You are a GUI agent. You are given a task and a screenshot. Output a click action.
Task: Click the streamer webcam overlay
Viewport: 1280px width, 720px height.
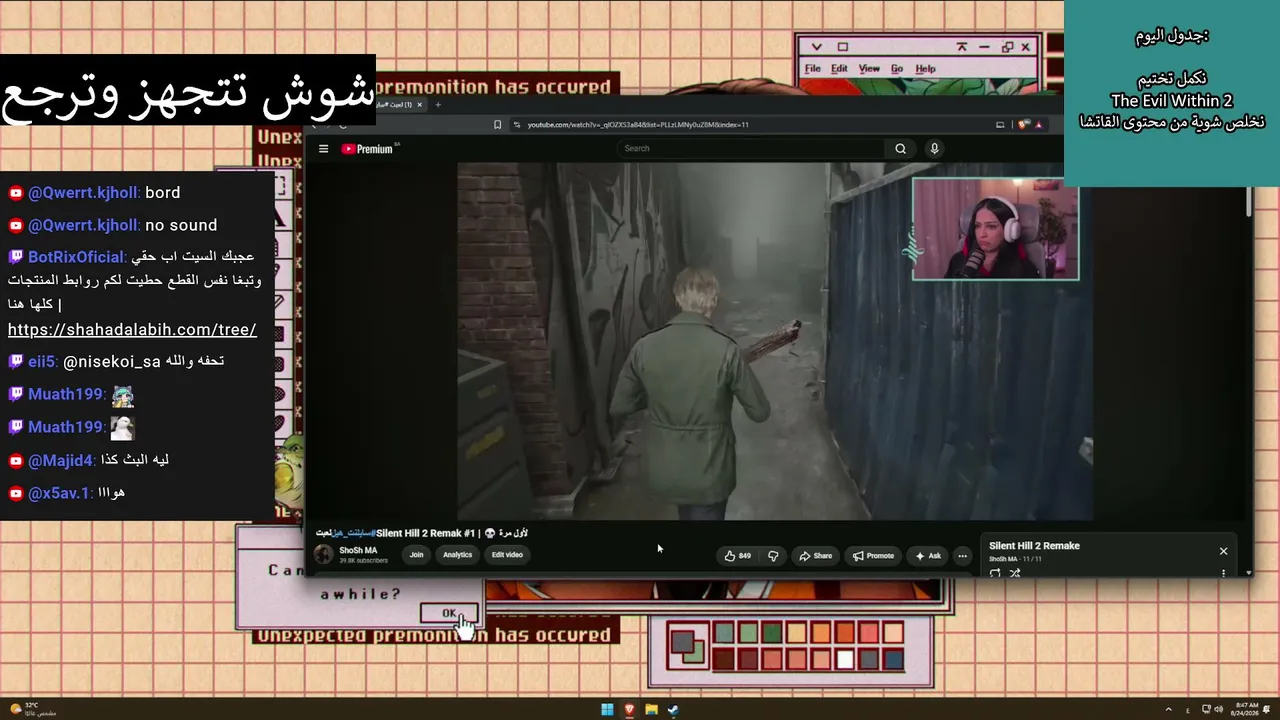(996, 229)
